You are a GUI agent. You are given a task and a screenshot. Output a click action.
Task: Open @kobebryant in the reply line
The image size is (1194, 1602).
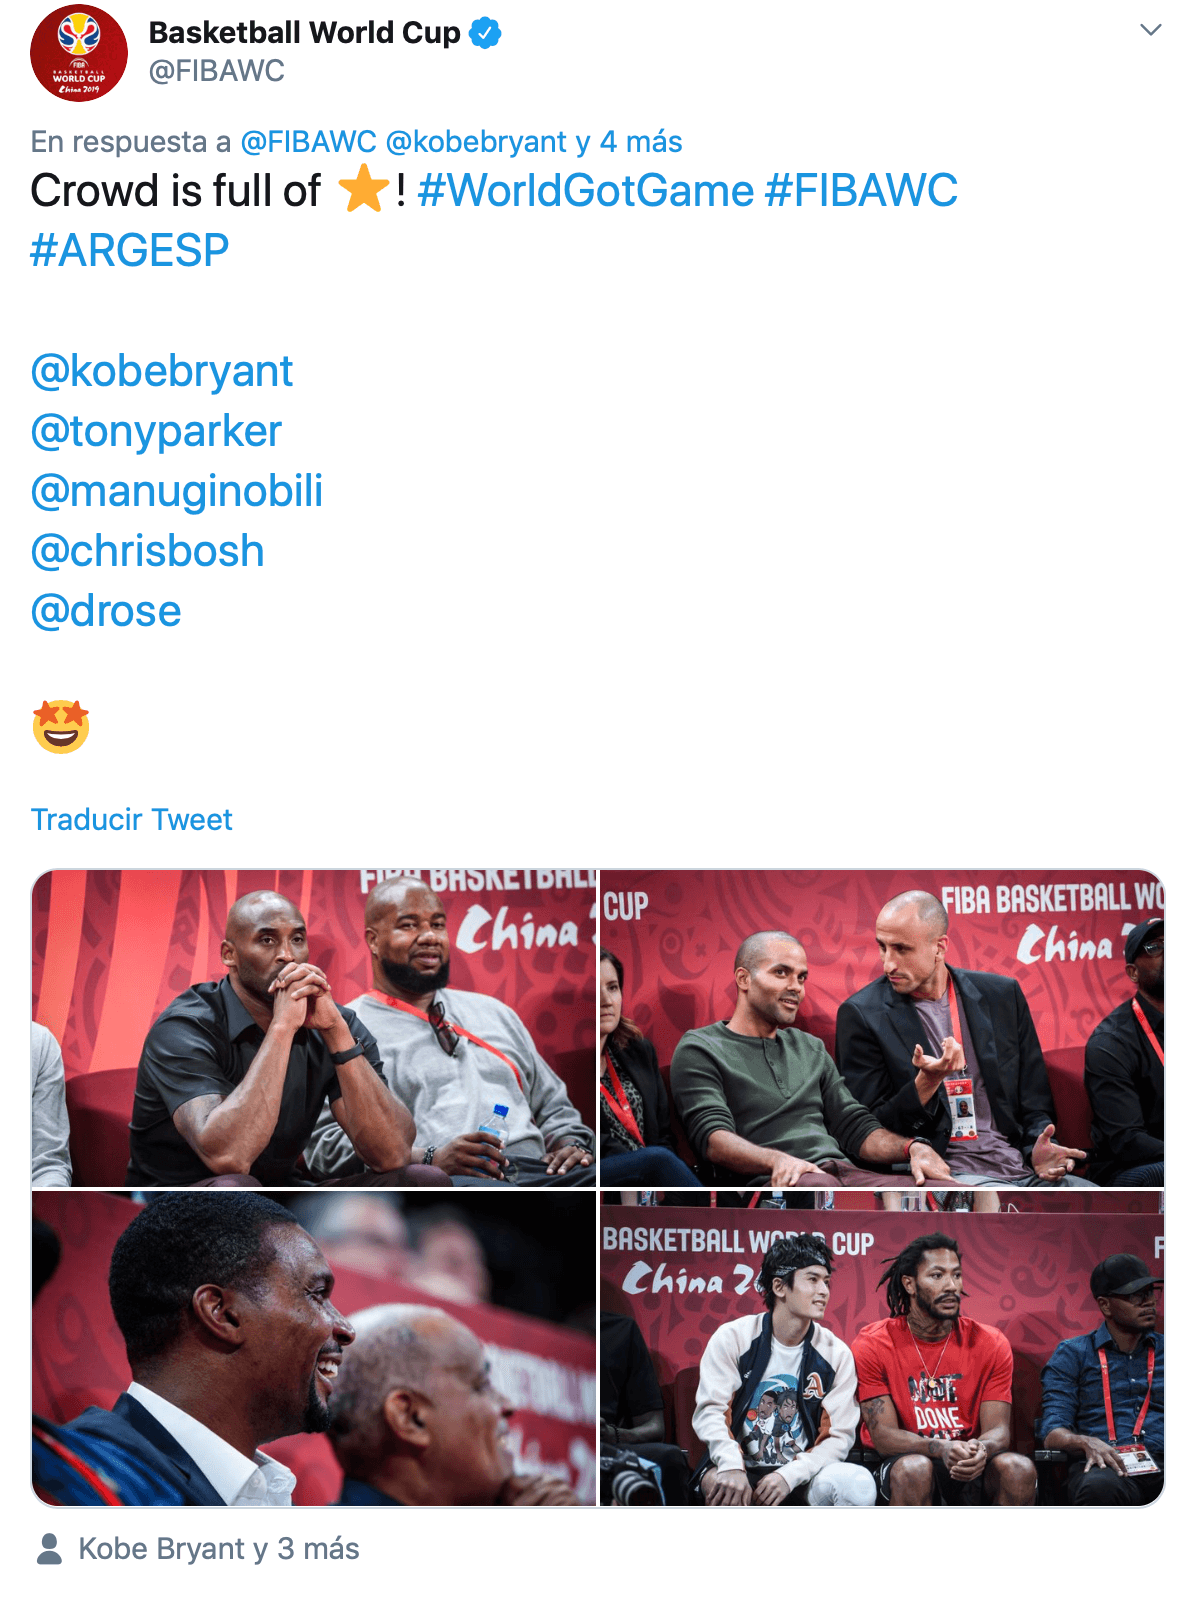pos(476,142)
